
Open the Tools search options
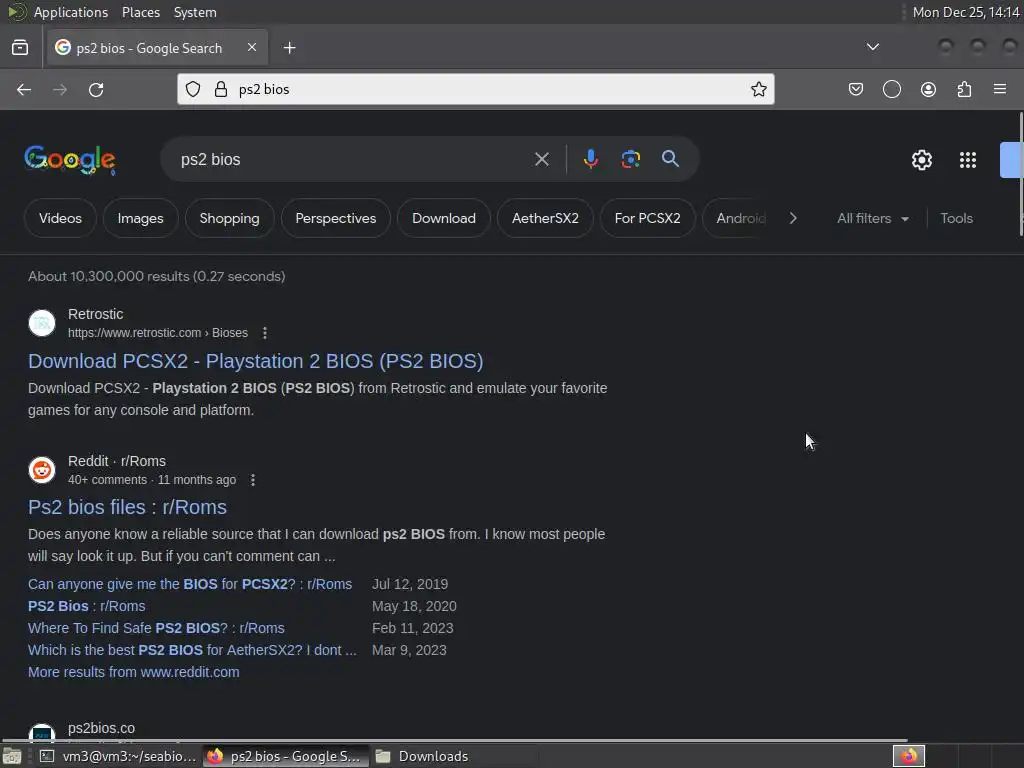pyautogui.click(x=956, y=218)
